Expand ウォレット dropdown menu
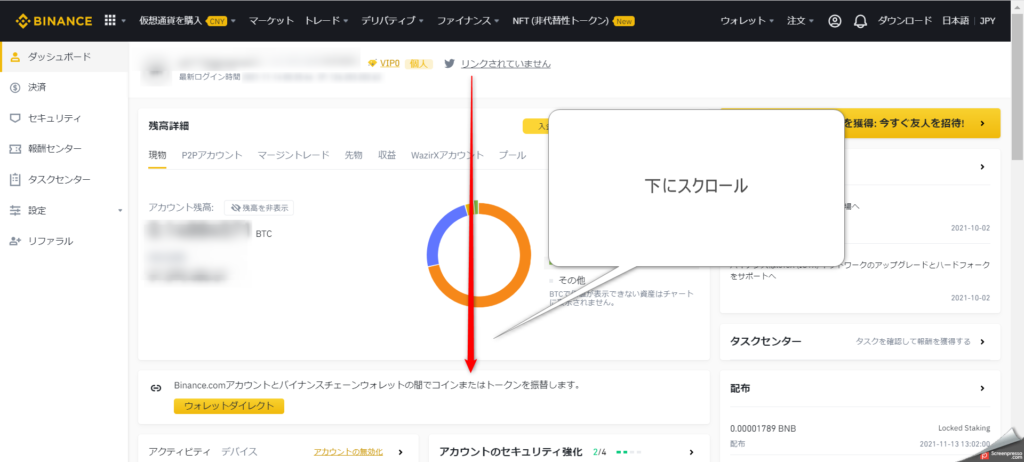Viewport: 1024px width, 462px height. tap(747, 21)
